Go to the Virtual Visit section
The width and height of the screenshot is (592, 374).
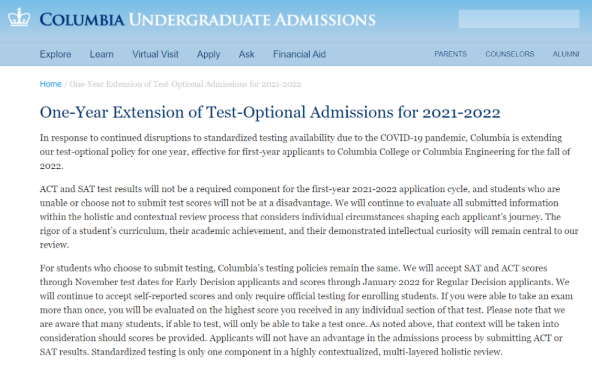pos(155,54)
